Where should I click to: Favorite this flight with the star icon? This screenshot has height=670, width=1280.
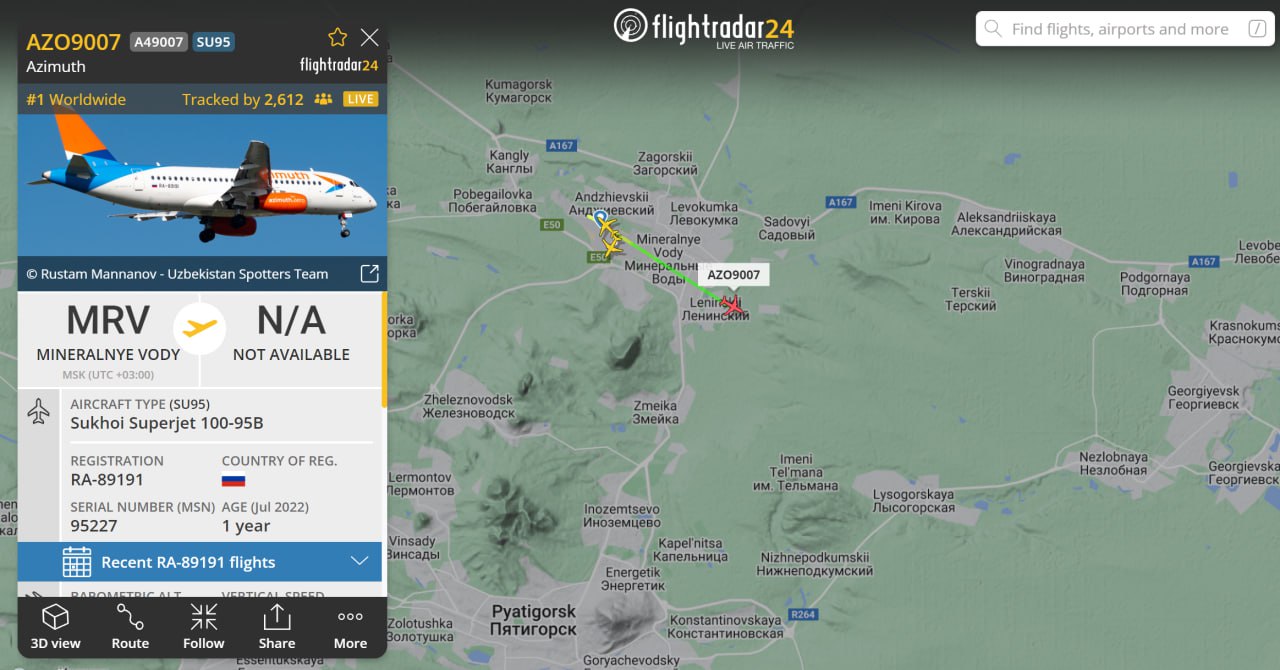338,38
